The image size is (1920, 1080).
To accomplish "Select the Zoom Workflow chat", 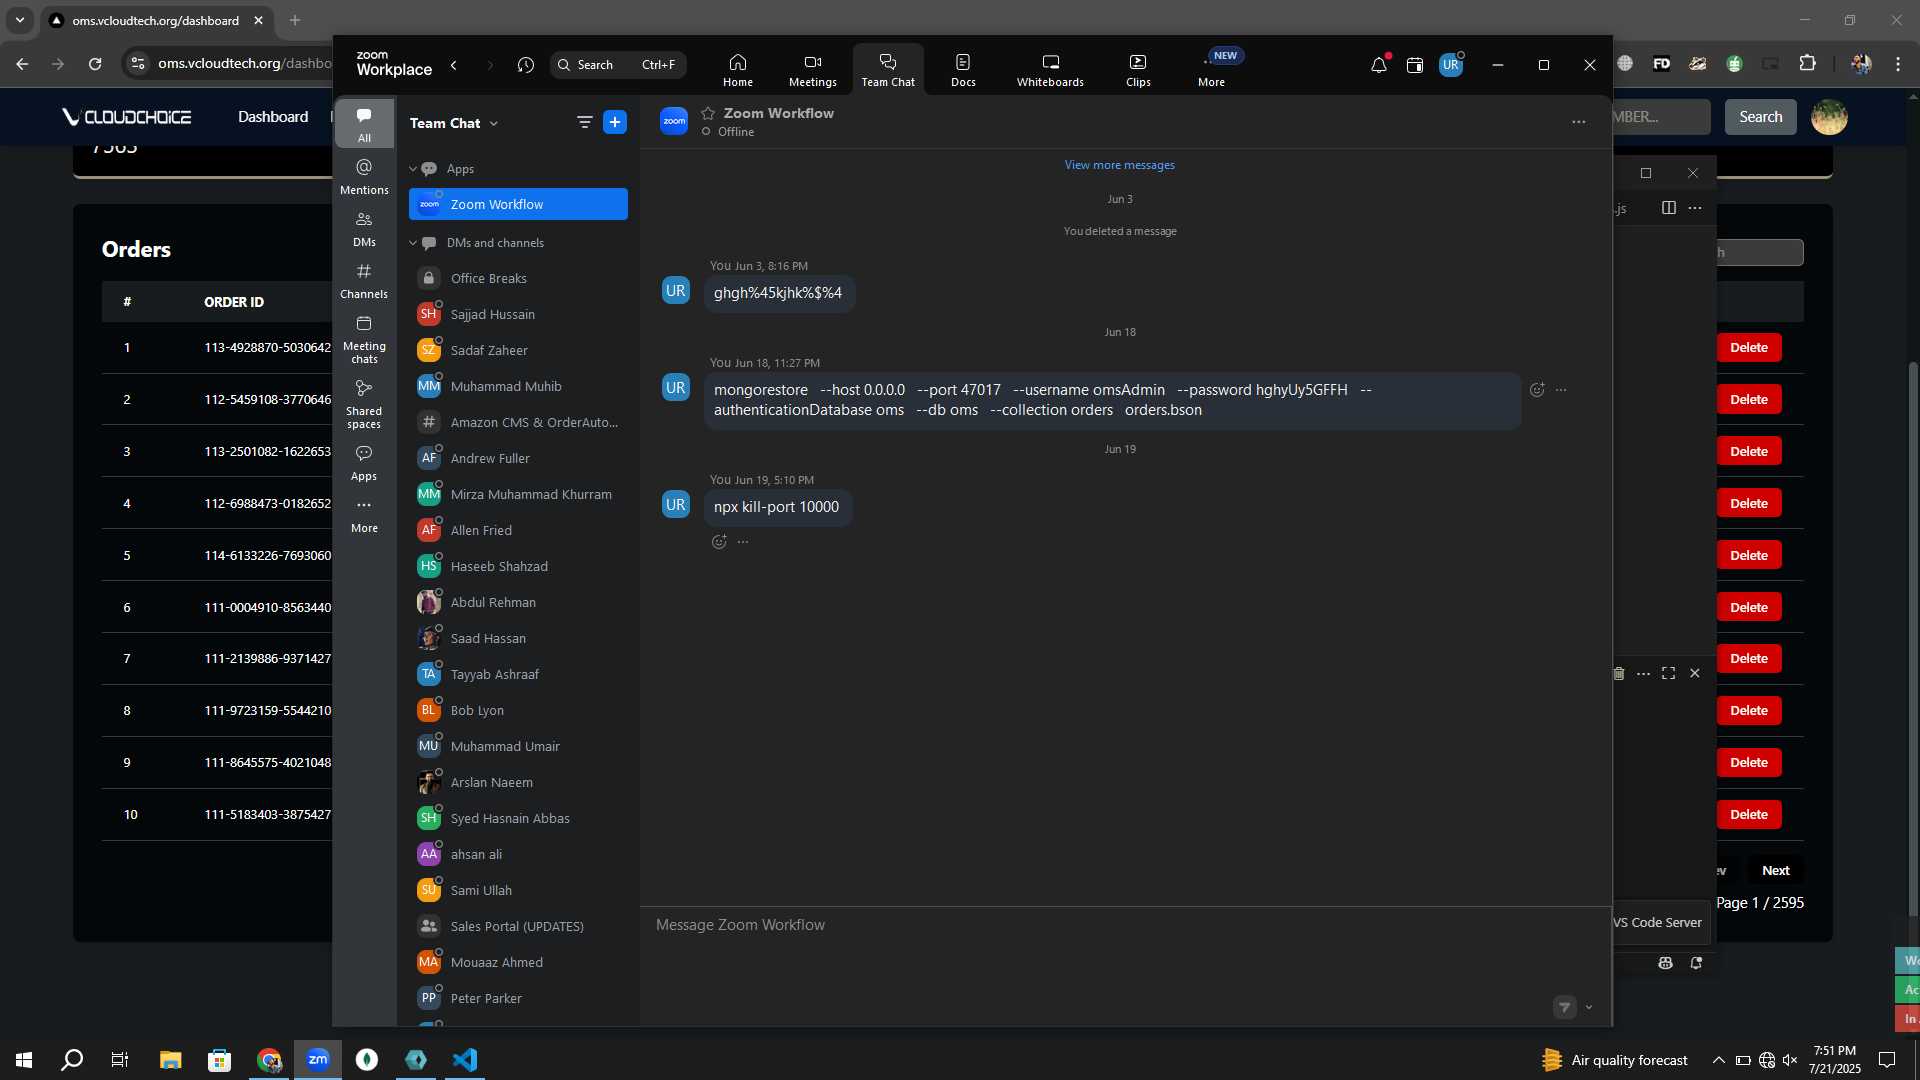I will 518,204.
